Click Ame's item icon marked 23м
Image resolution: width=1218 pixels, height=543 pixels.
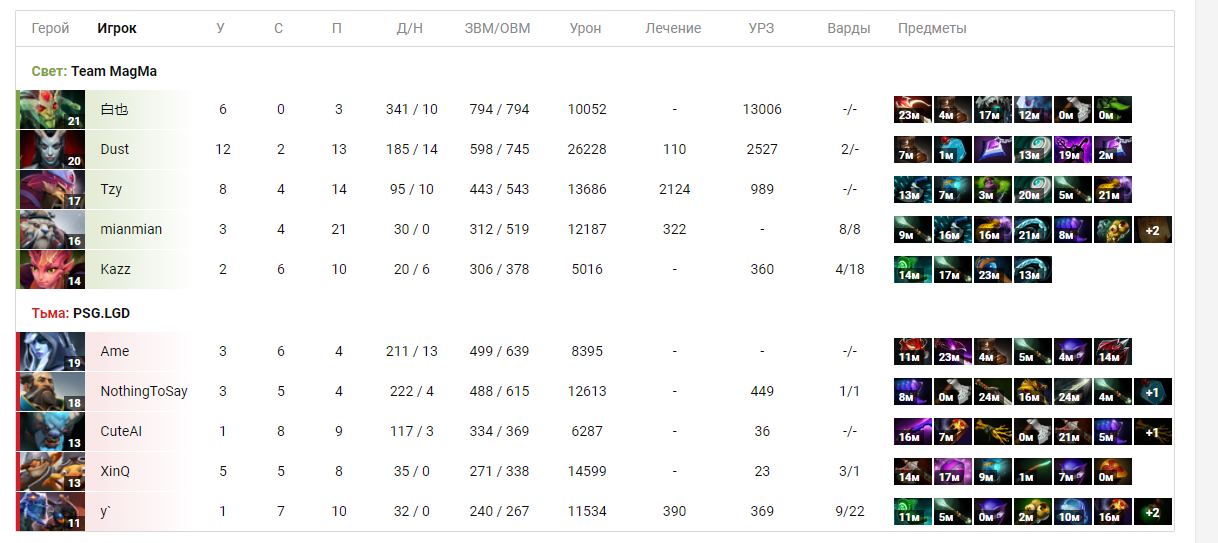953,351
